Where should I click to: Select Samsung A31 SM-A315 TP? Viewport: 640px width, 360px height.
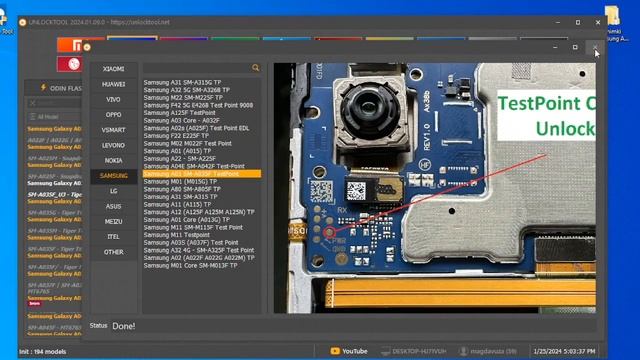180,197
